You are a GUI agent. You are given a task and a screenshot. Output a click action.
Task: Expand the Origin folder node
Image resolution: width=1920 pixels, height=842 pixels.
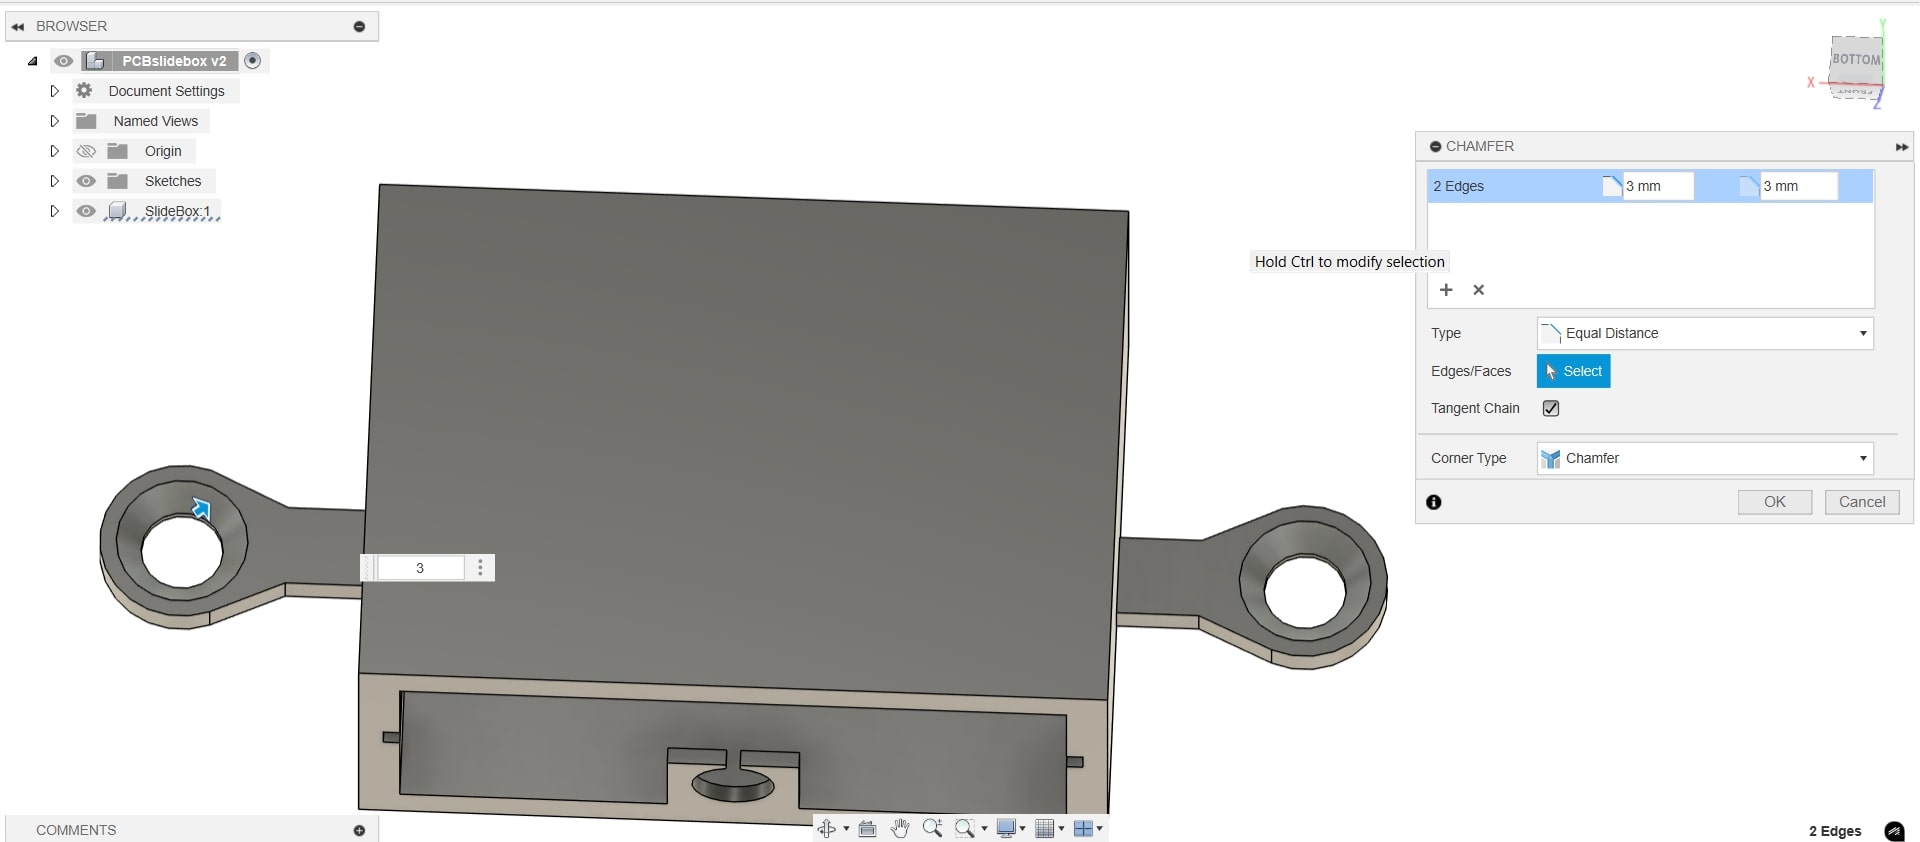(x=55, y=151)
